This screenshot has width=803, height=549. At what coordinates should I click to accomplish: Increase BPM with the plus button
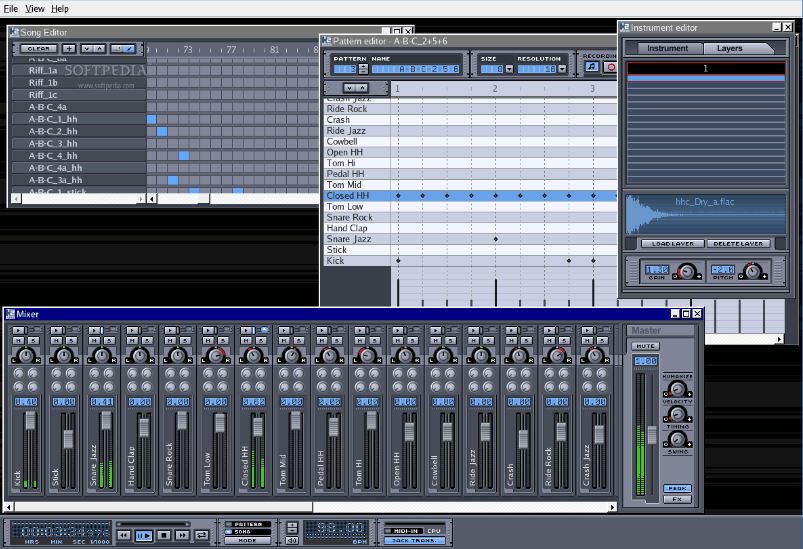[x=292, y=526]
